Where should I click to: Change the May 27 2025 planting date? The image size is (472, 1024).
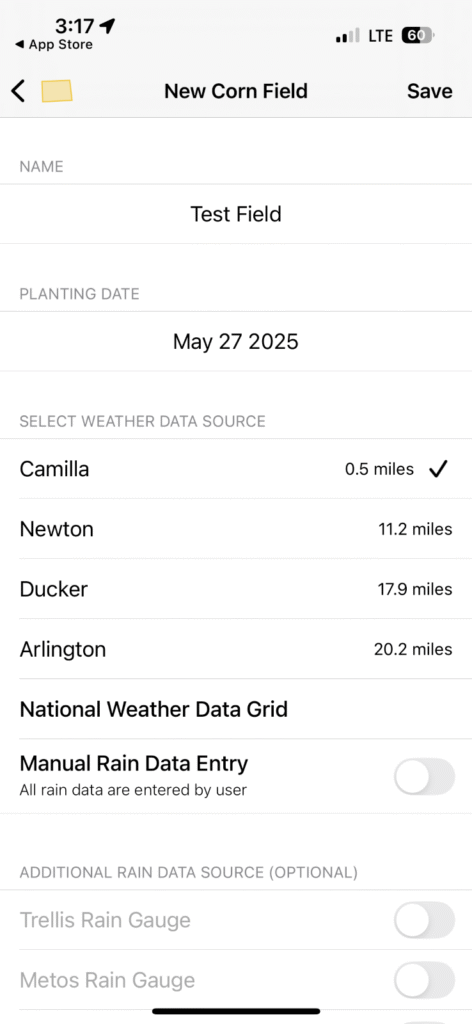click(236, 342)
